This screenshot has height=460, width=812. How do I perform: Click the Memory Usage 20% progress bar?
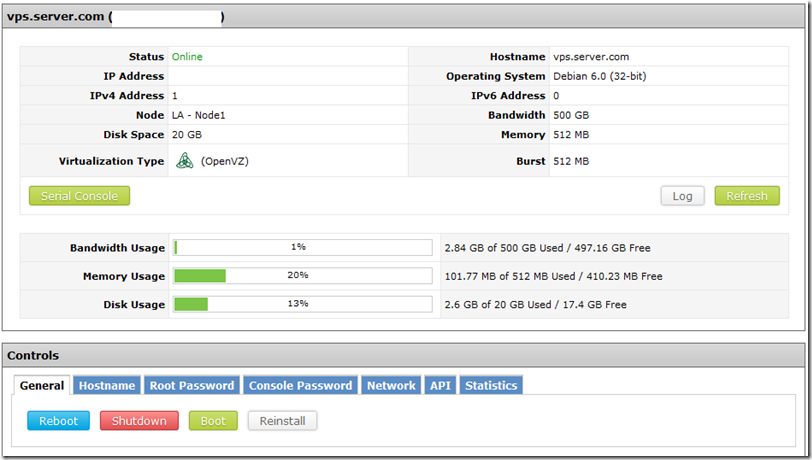303,276
